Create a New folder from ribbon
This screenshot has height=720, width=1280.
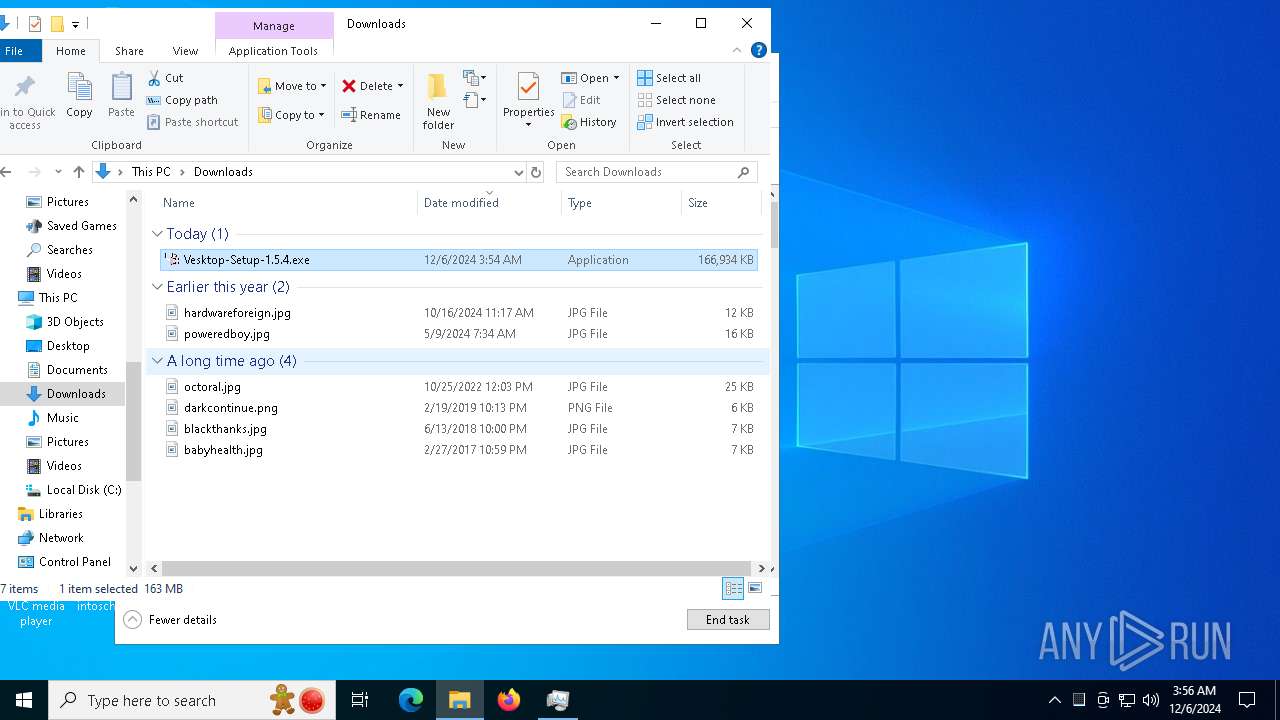point(438,101)
